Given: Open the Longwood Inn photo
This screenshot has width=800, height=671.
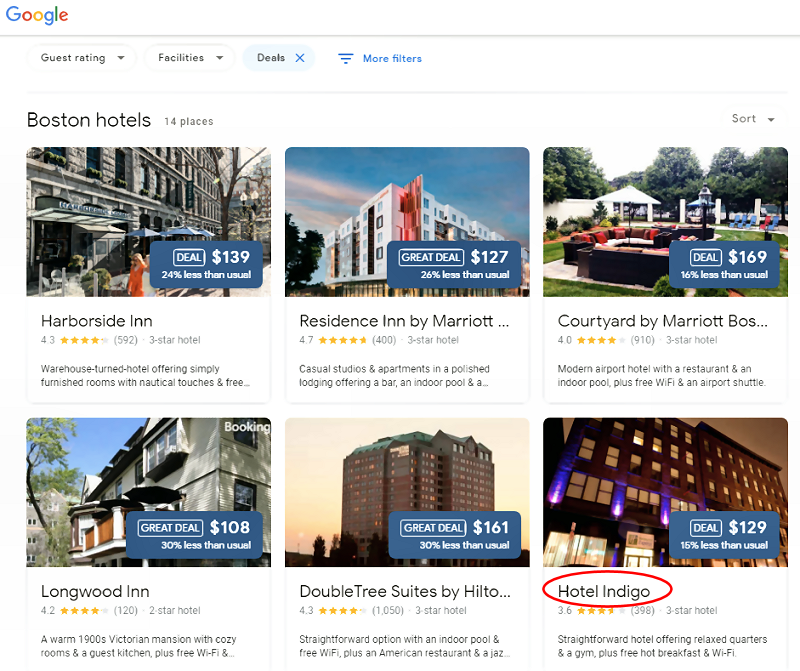Looking at the screenshot, I should [x=148, y=492].
